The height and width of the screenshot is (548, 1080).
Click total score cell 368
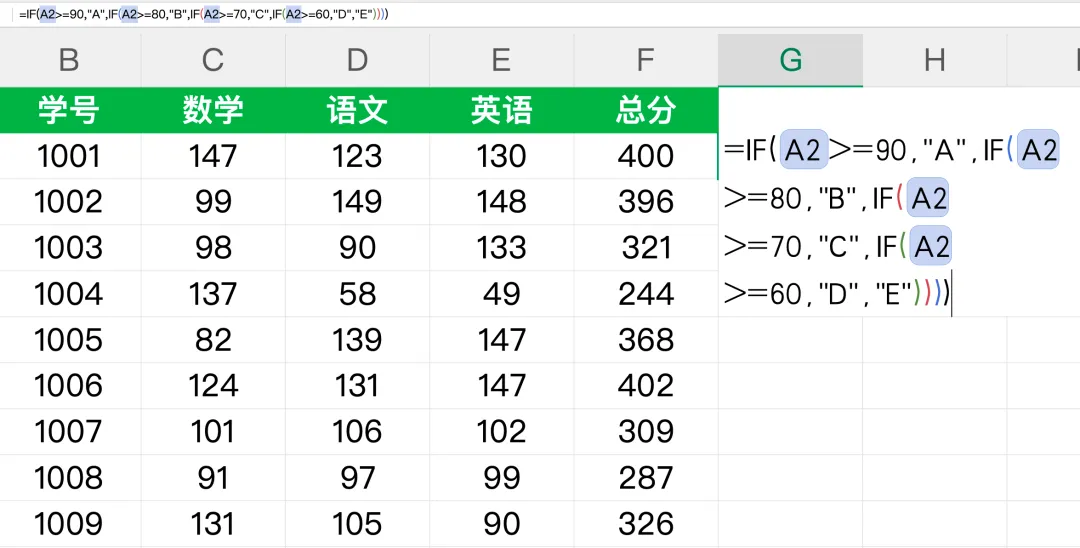645,339
